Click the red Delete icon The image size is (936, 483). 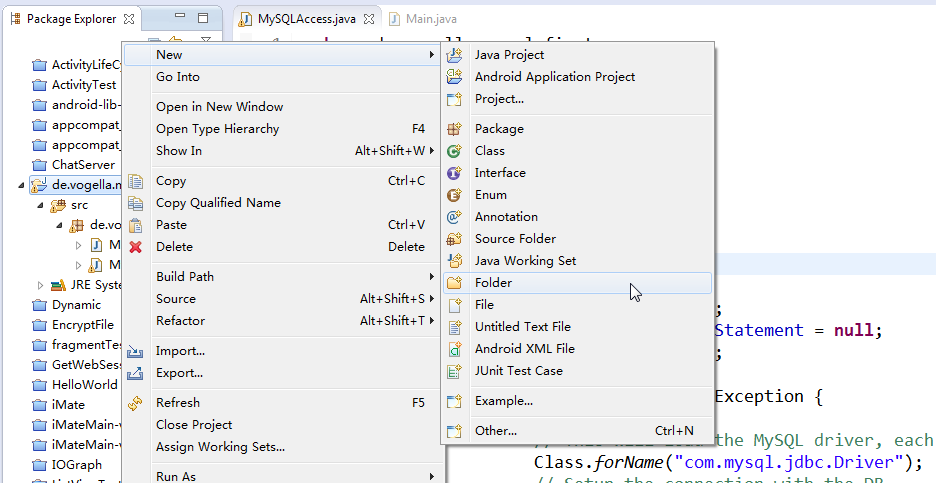[136, 247]
